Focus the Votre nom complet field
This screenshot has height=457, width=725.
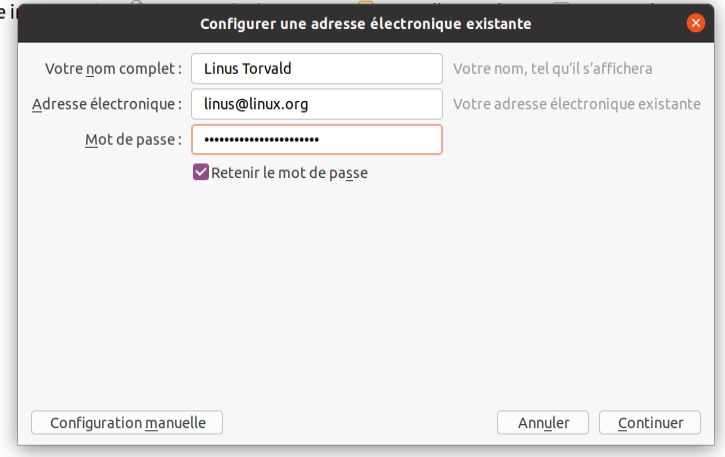coord(317,68)
